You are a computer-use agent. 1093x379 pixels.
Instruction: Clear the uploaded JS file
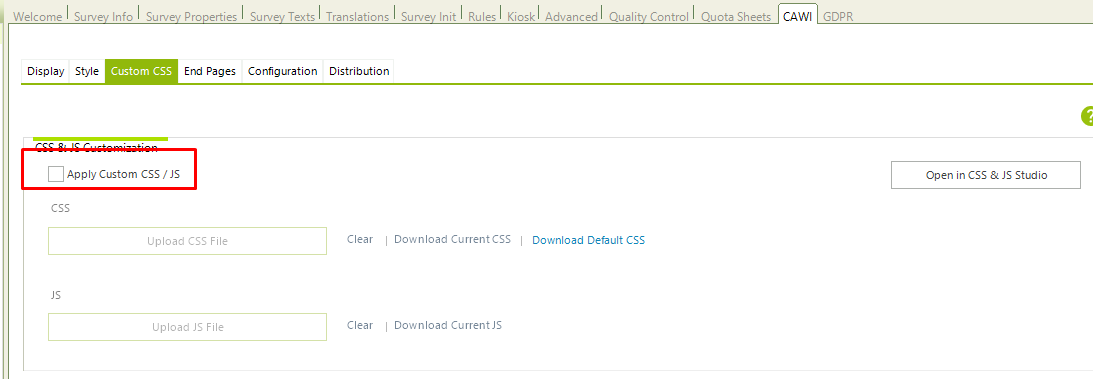coord(360,325)
